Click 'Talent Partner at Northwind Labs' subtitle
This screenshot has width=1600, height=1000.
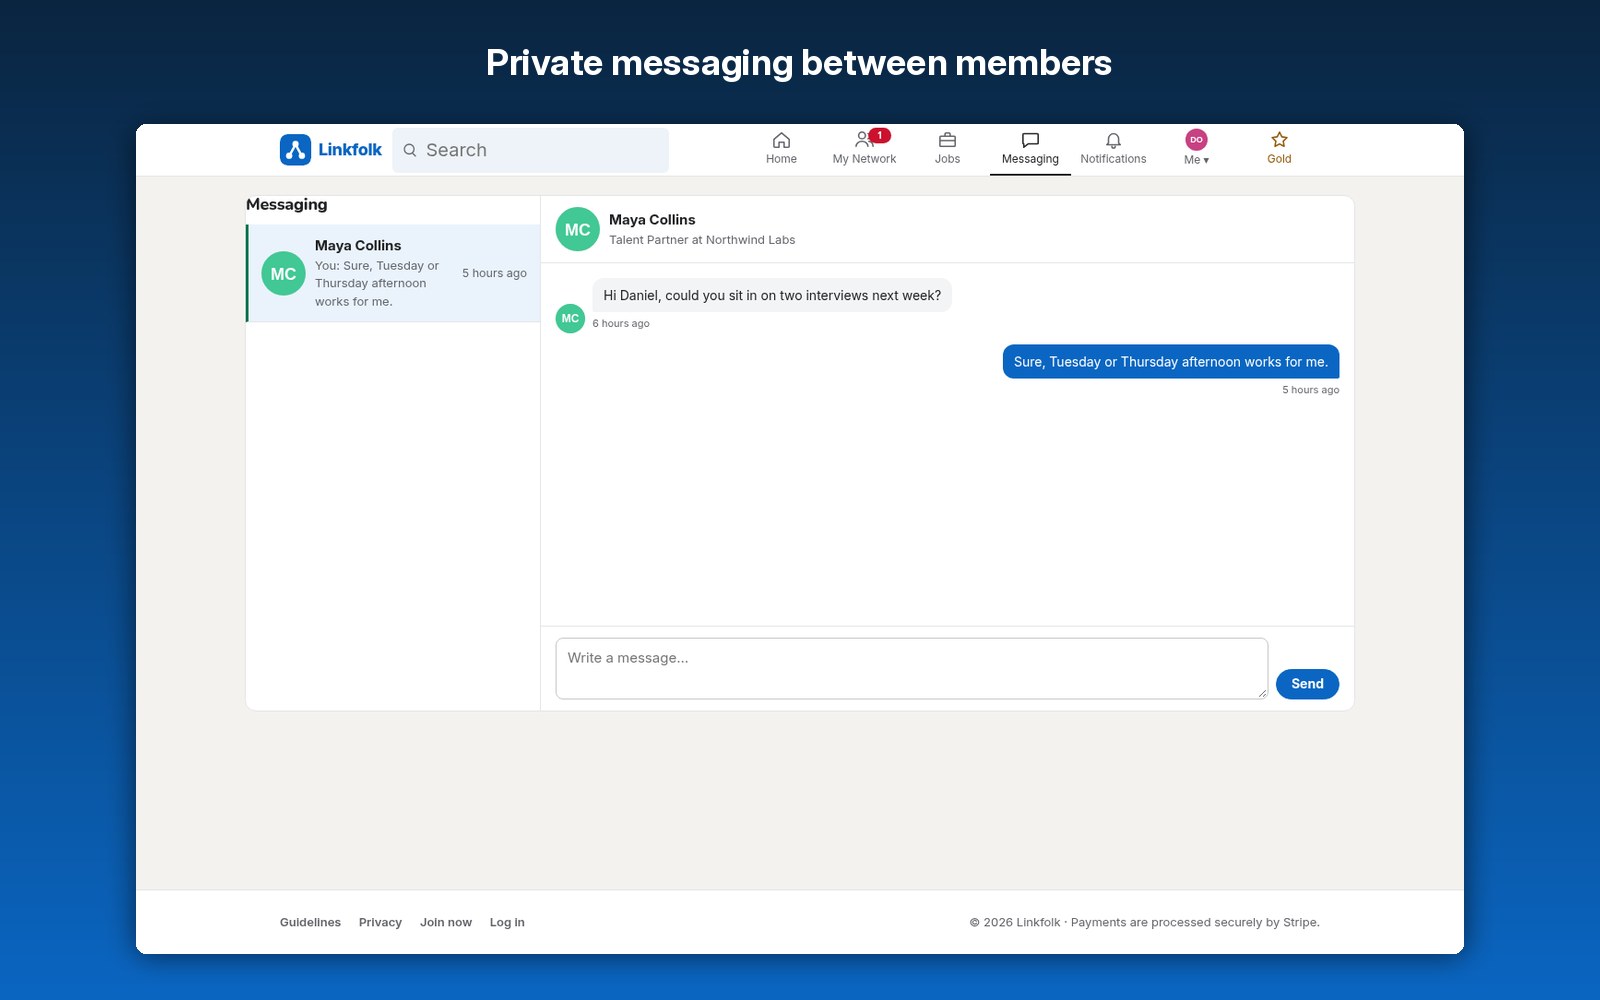tap(702, 240)
